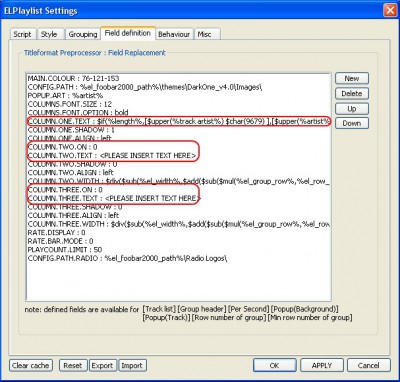Select the COLUMN.TWO.TEXT field line

click(x=112, y=156)
